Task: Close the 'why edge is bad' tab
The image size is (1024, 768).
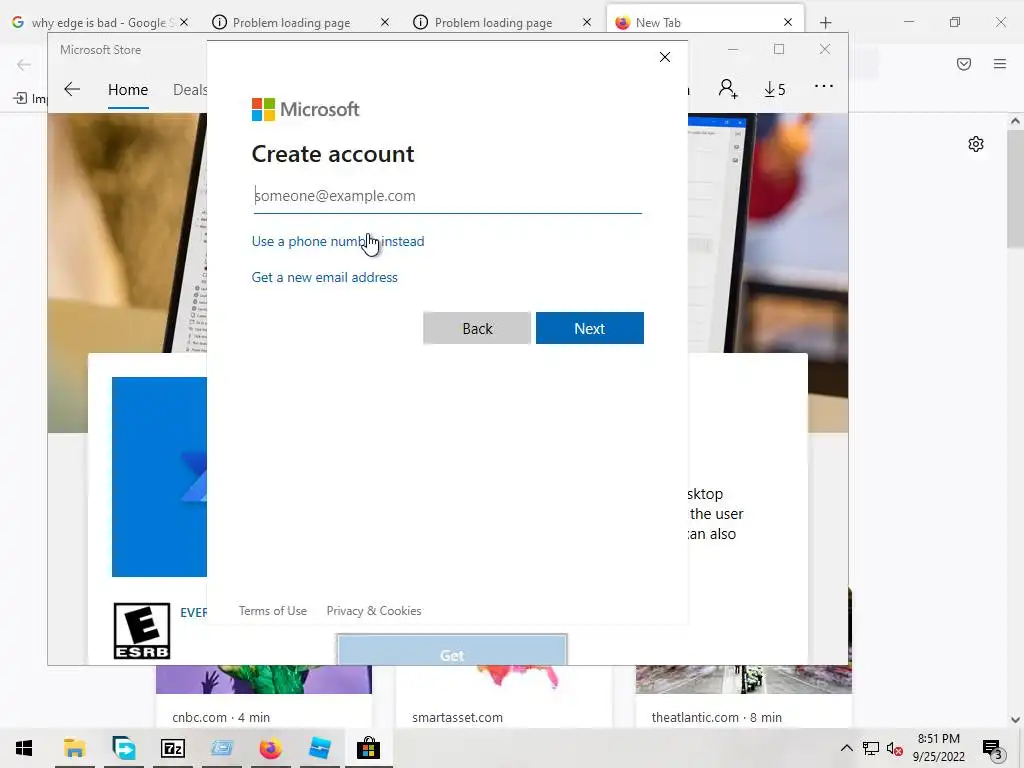Action: (x=184, y=22)
